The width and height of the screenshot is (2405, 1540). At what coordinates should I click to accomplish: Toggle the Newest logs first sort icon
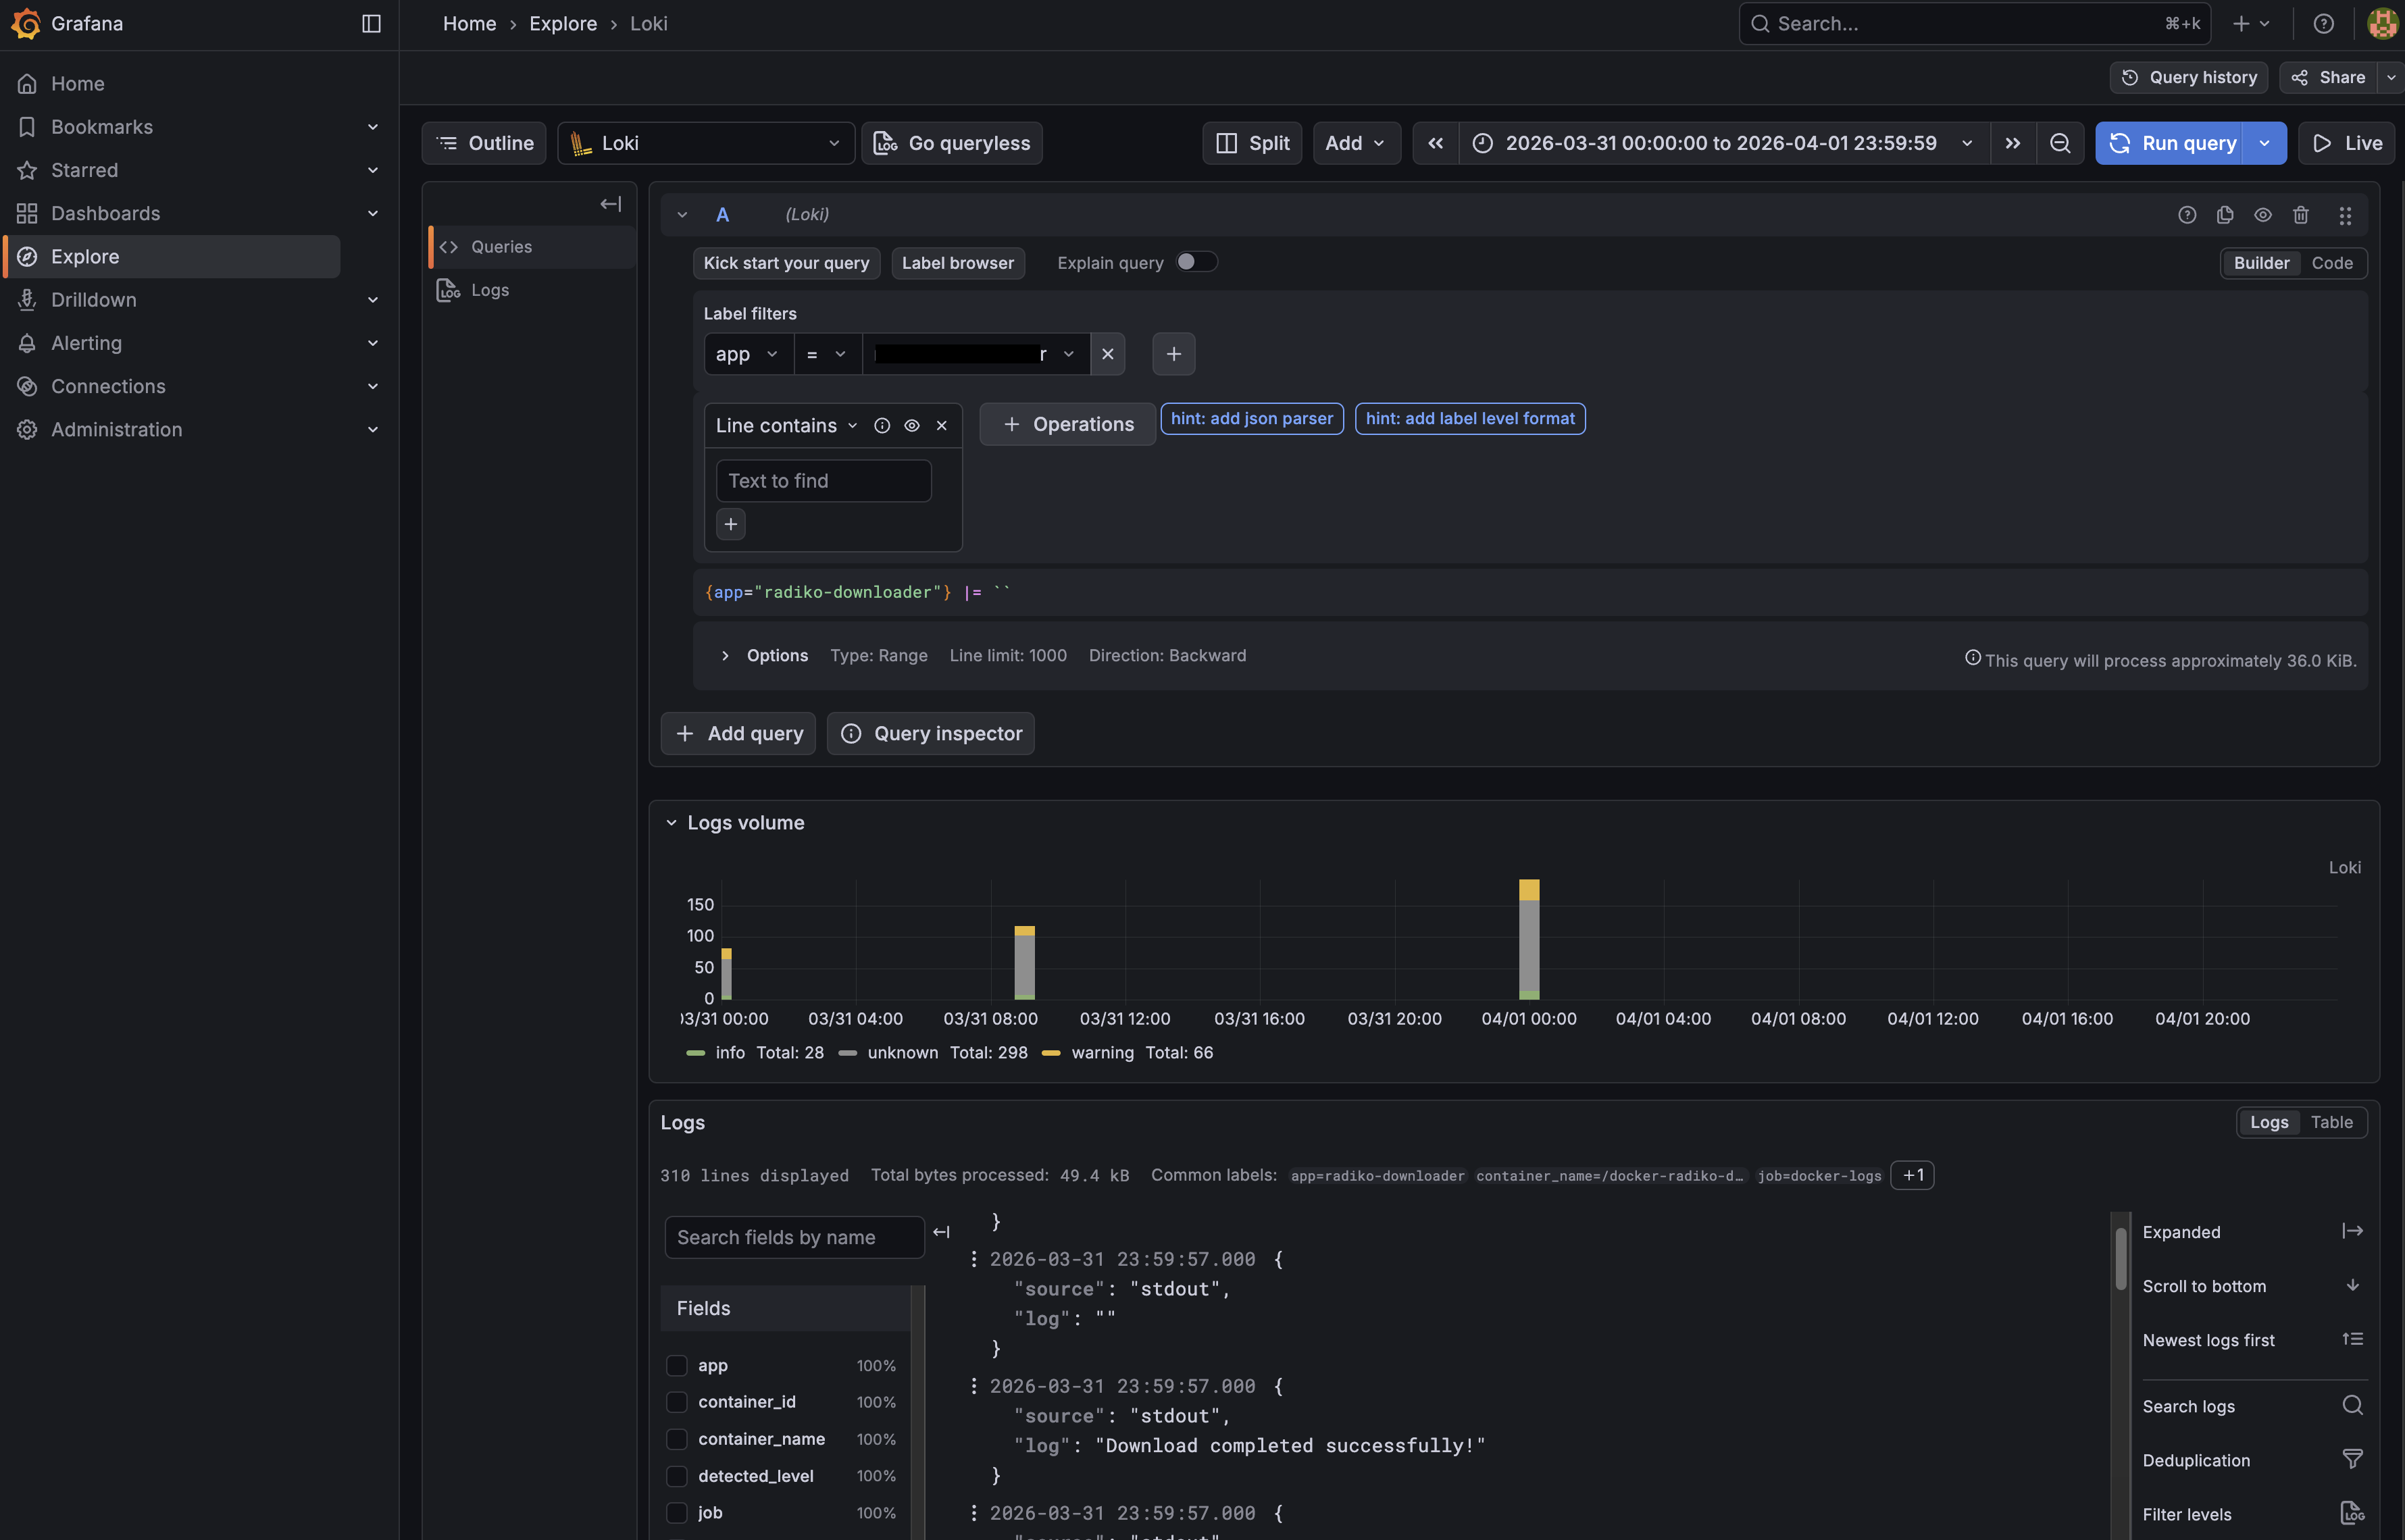click(2352, 1339)
